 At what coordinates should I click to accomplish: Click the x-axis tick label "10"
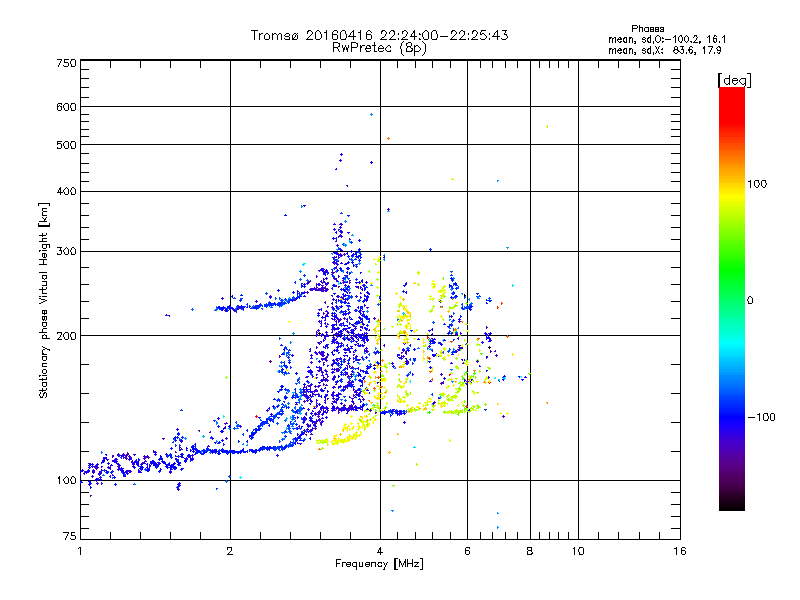tap(578, 551)
